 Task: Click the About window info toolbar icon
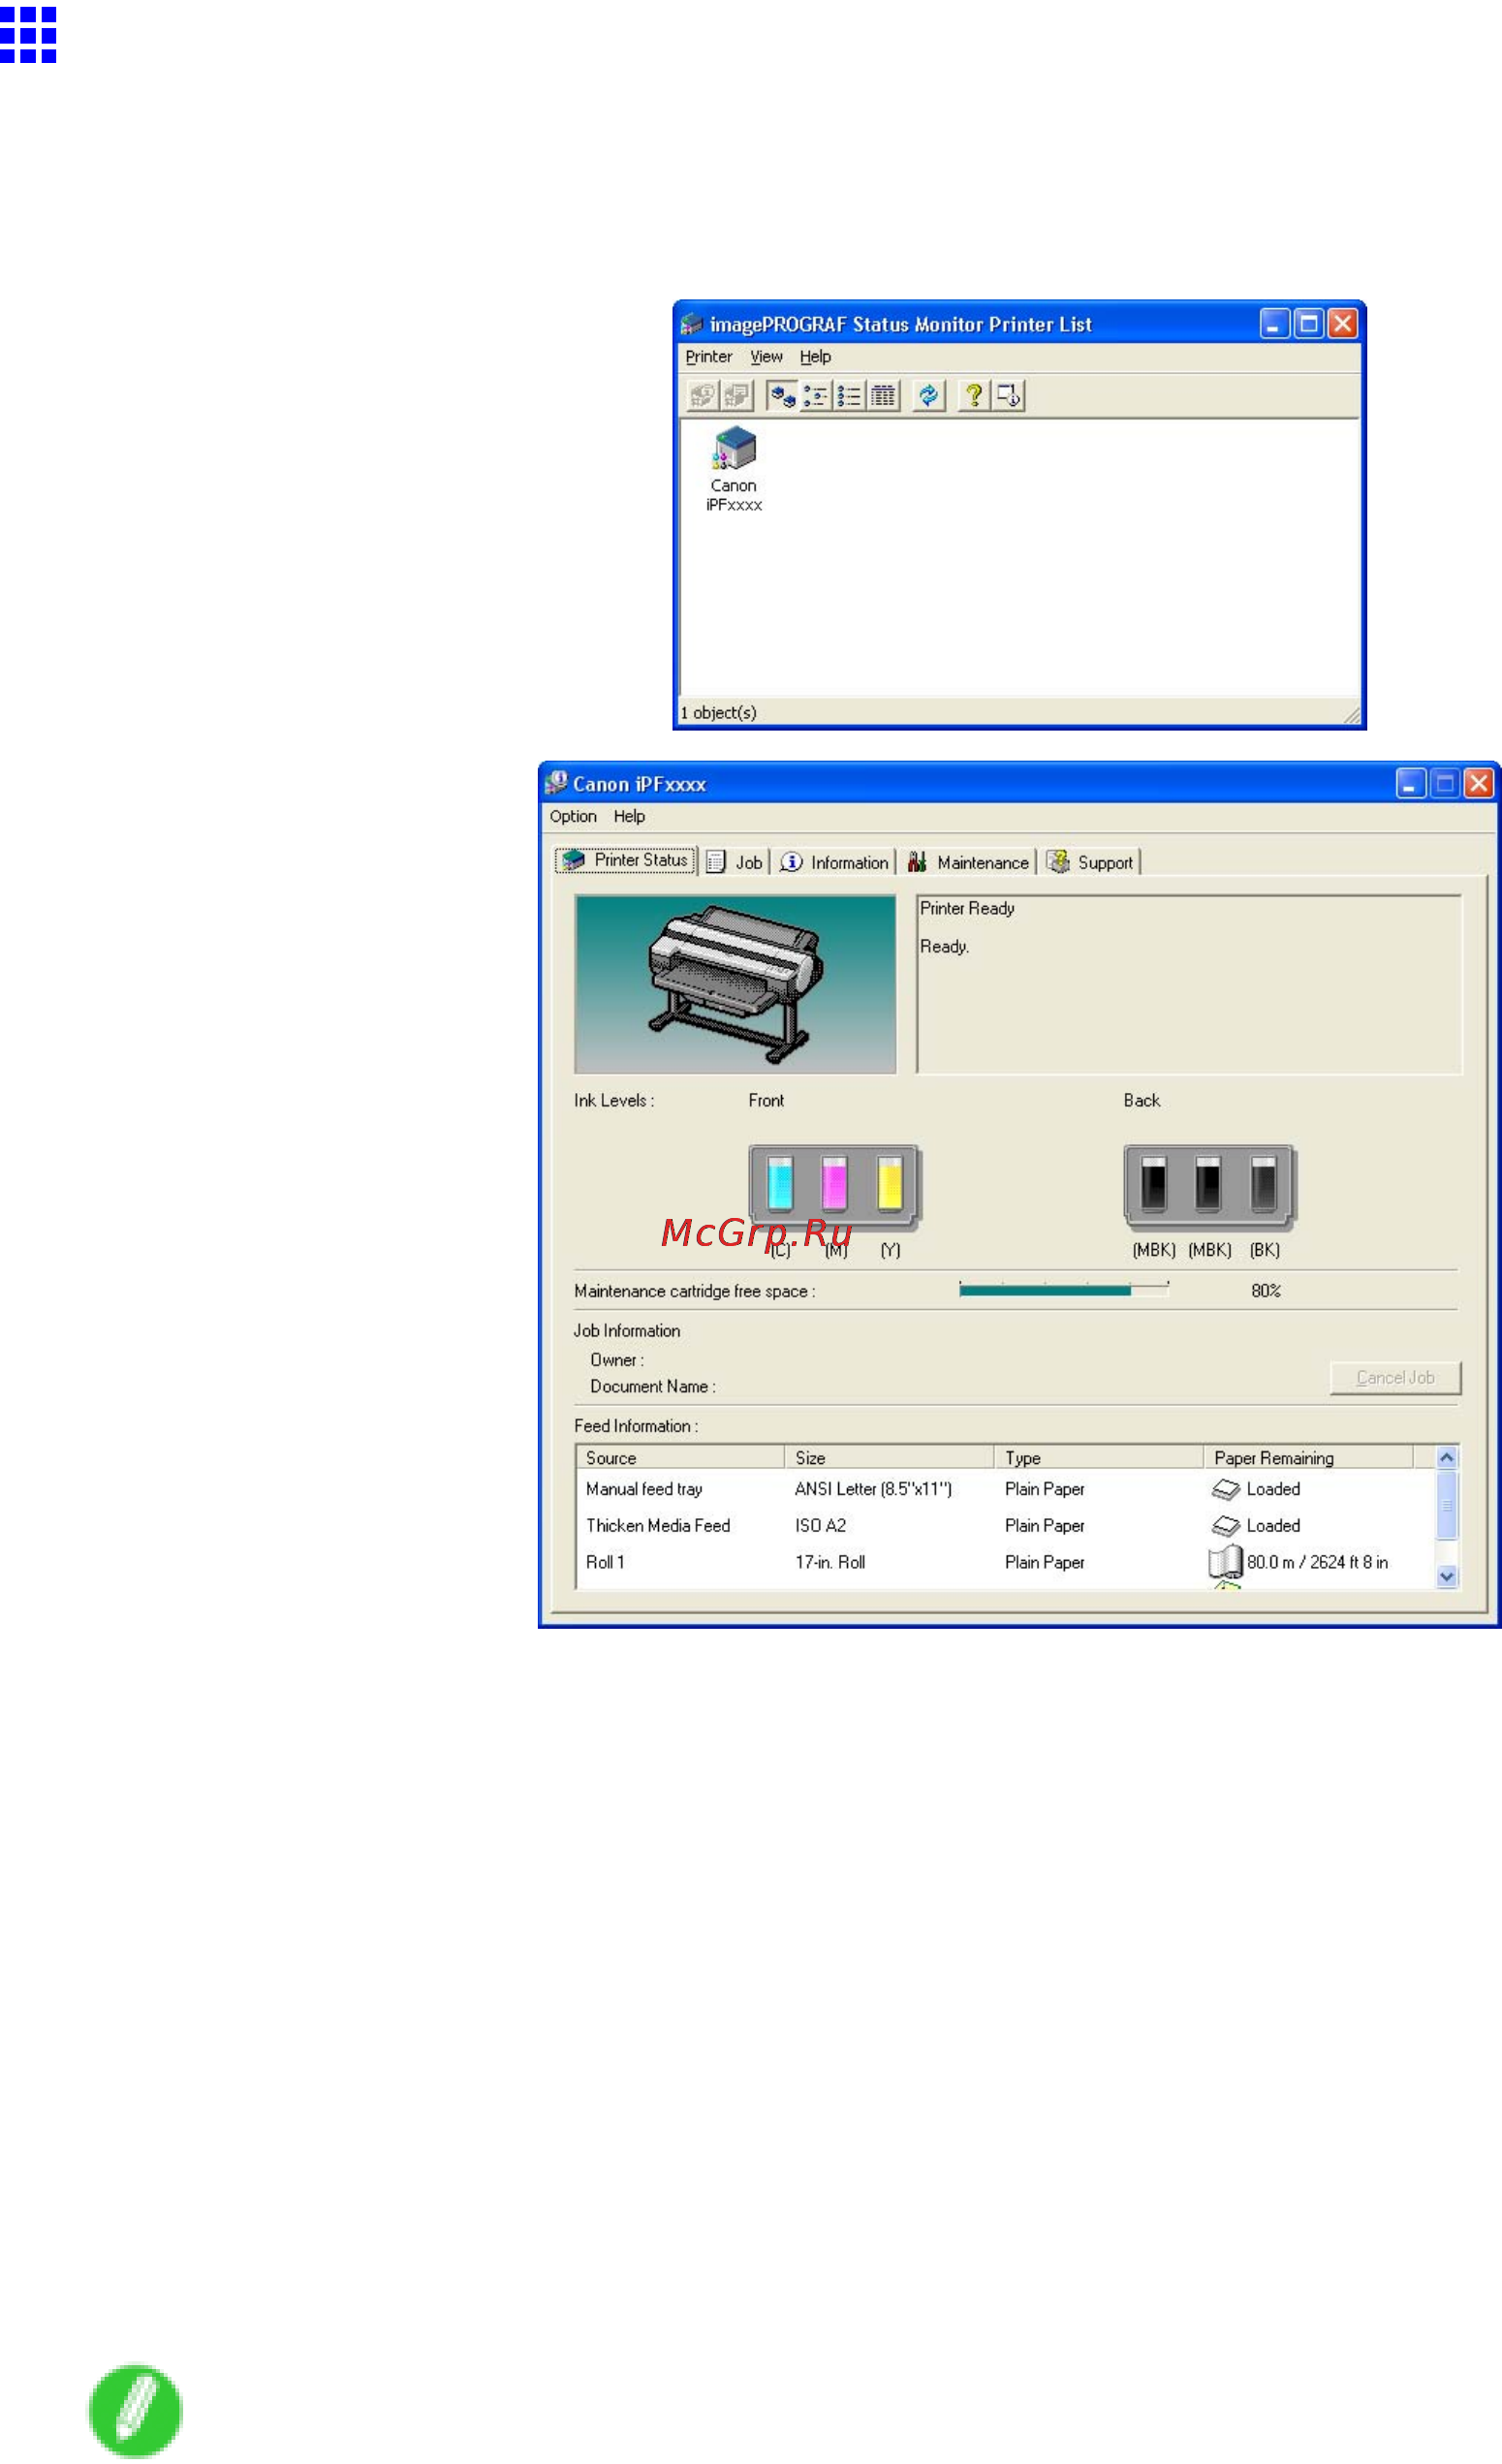[1008, 396]
